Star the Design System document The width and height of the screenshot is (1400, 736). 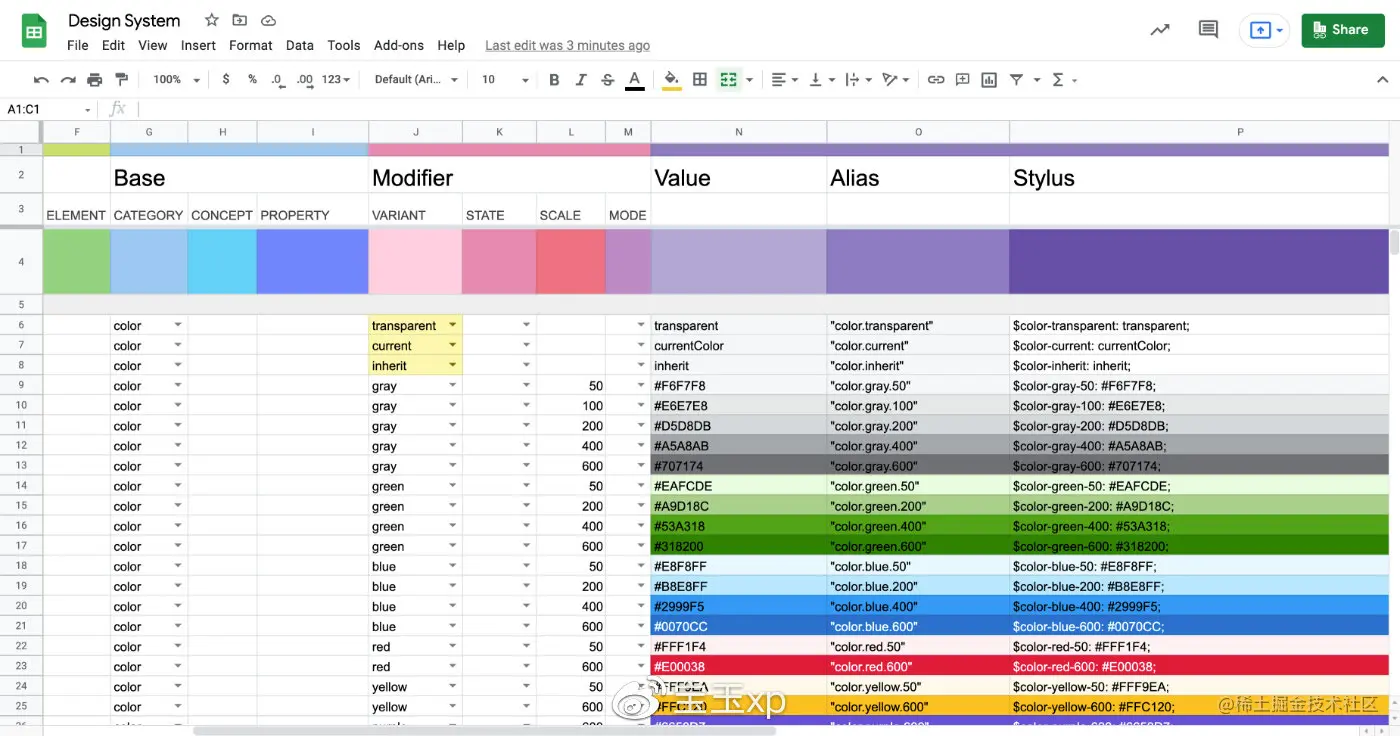[x=211, y=20]
